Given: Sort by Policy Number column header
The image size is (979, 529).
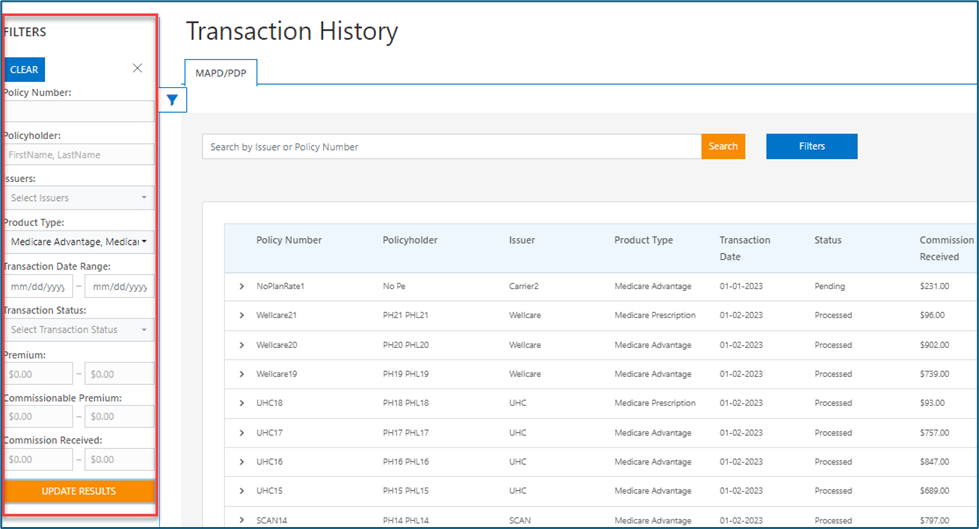Looking at the screenshot, I should click(x=289, y=240).
